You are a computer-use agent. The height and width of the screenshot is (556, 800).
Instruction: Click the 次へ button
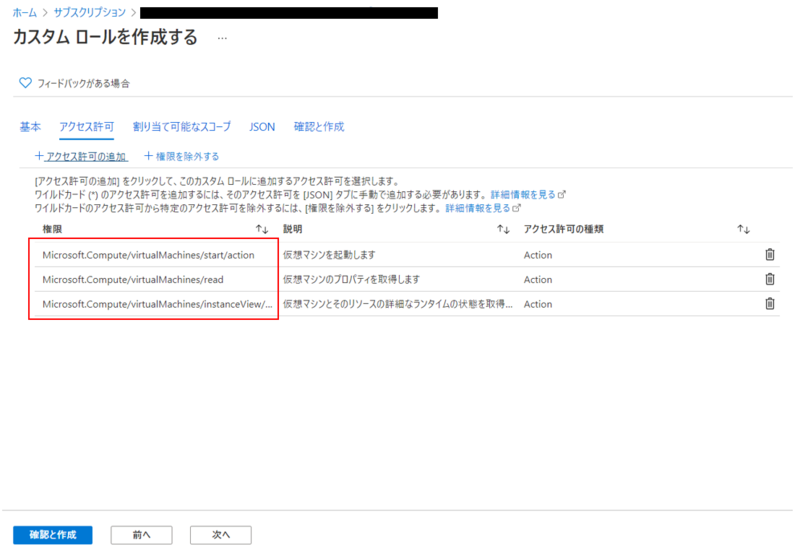pos(220,535)
